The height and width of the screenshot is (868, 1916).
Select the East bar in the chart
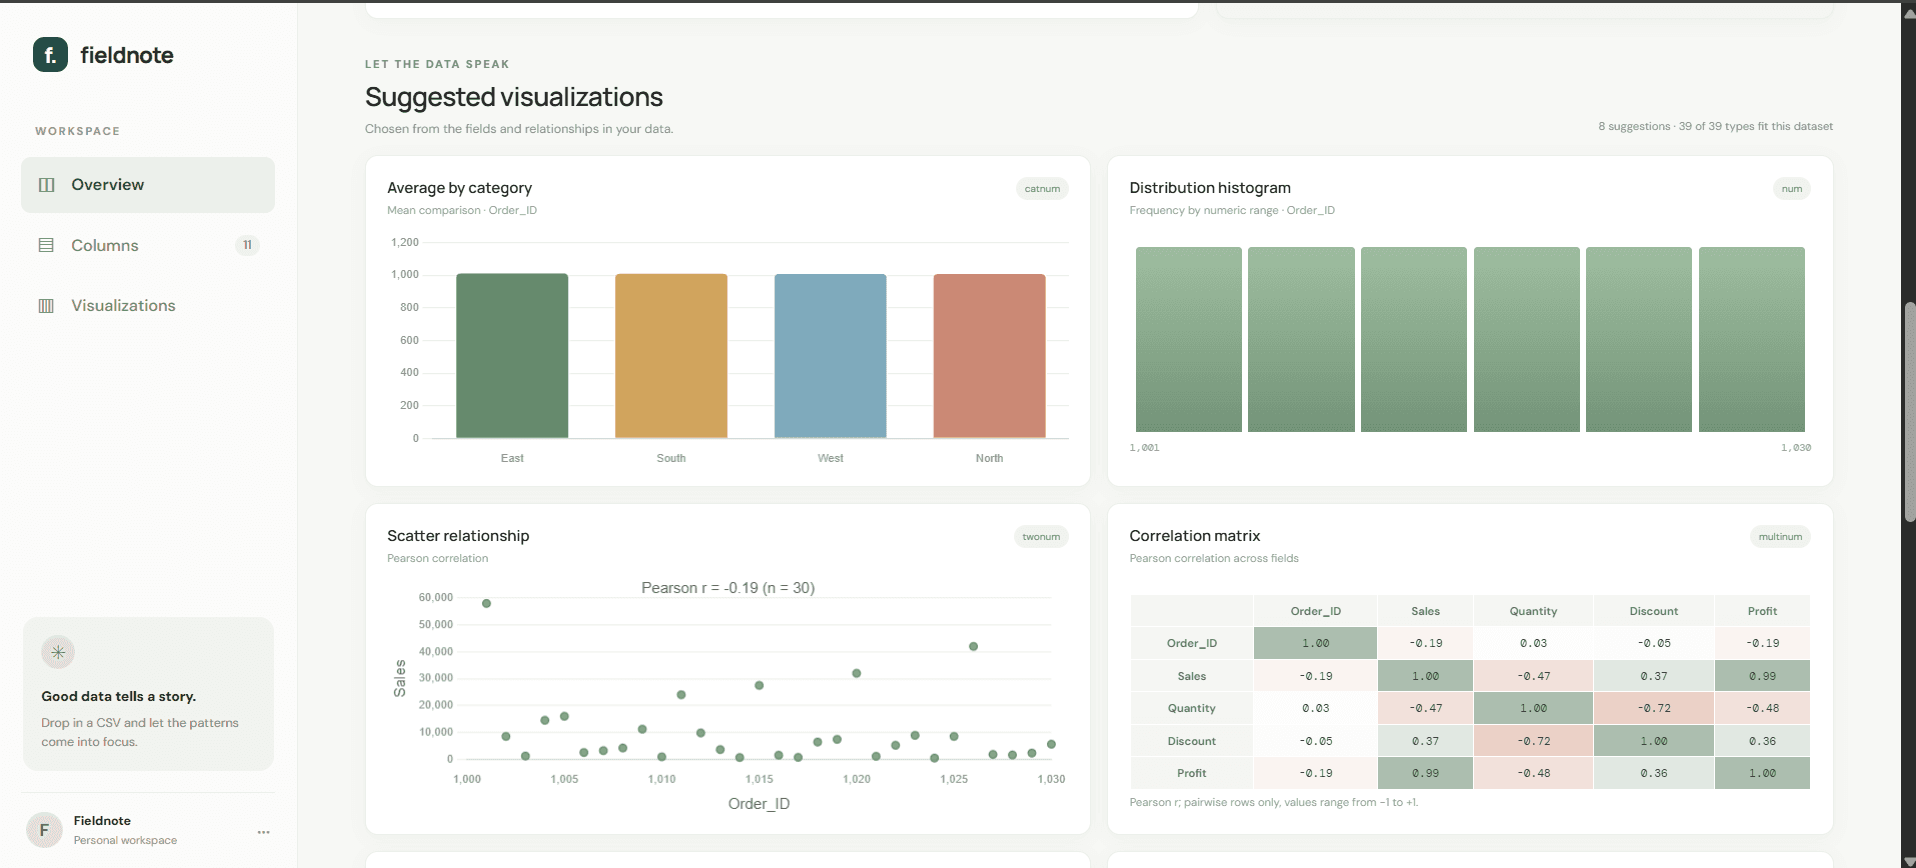pyautogui.click(x=512, y=356)
